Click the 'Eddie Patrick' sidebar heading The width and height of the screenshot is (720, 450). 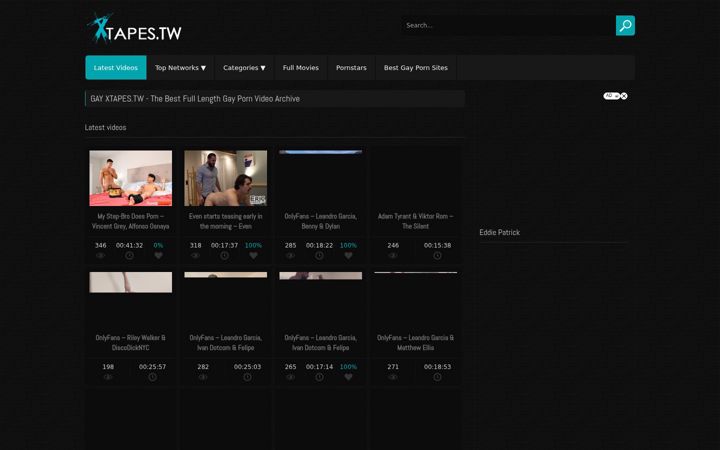[500, 232]
